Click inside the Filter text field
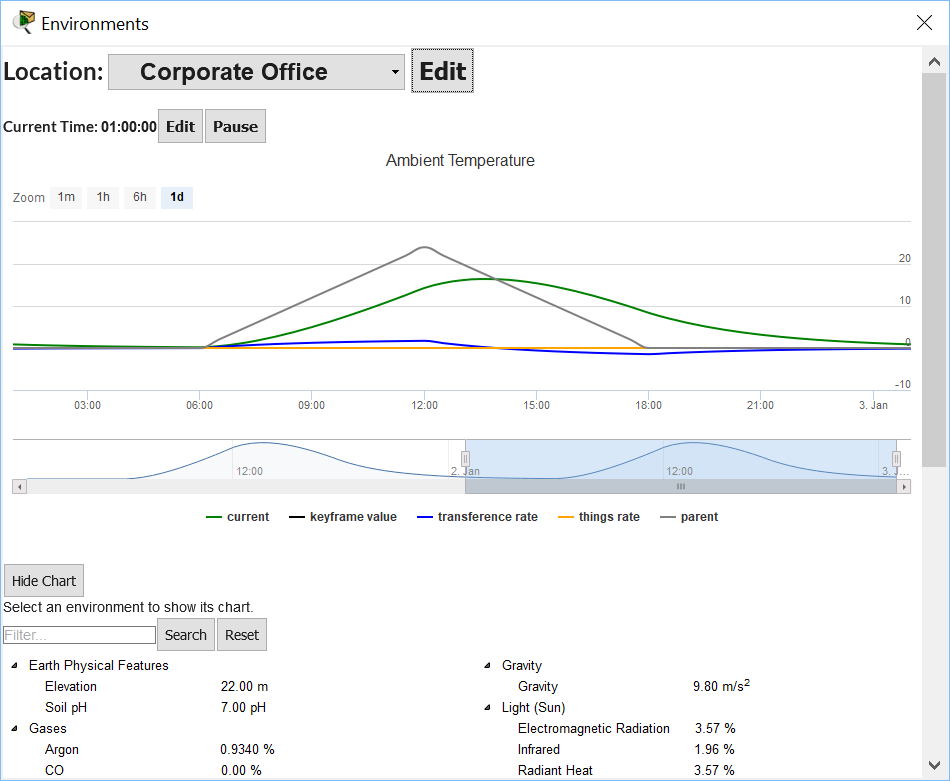950x781 pixels. [x=79, y=635]
